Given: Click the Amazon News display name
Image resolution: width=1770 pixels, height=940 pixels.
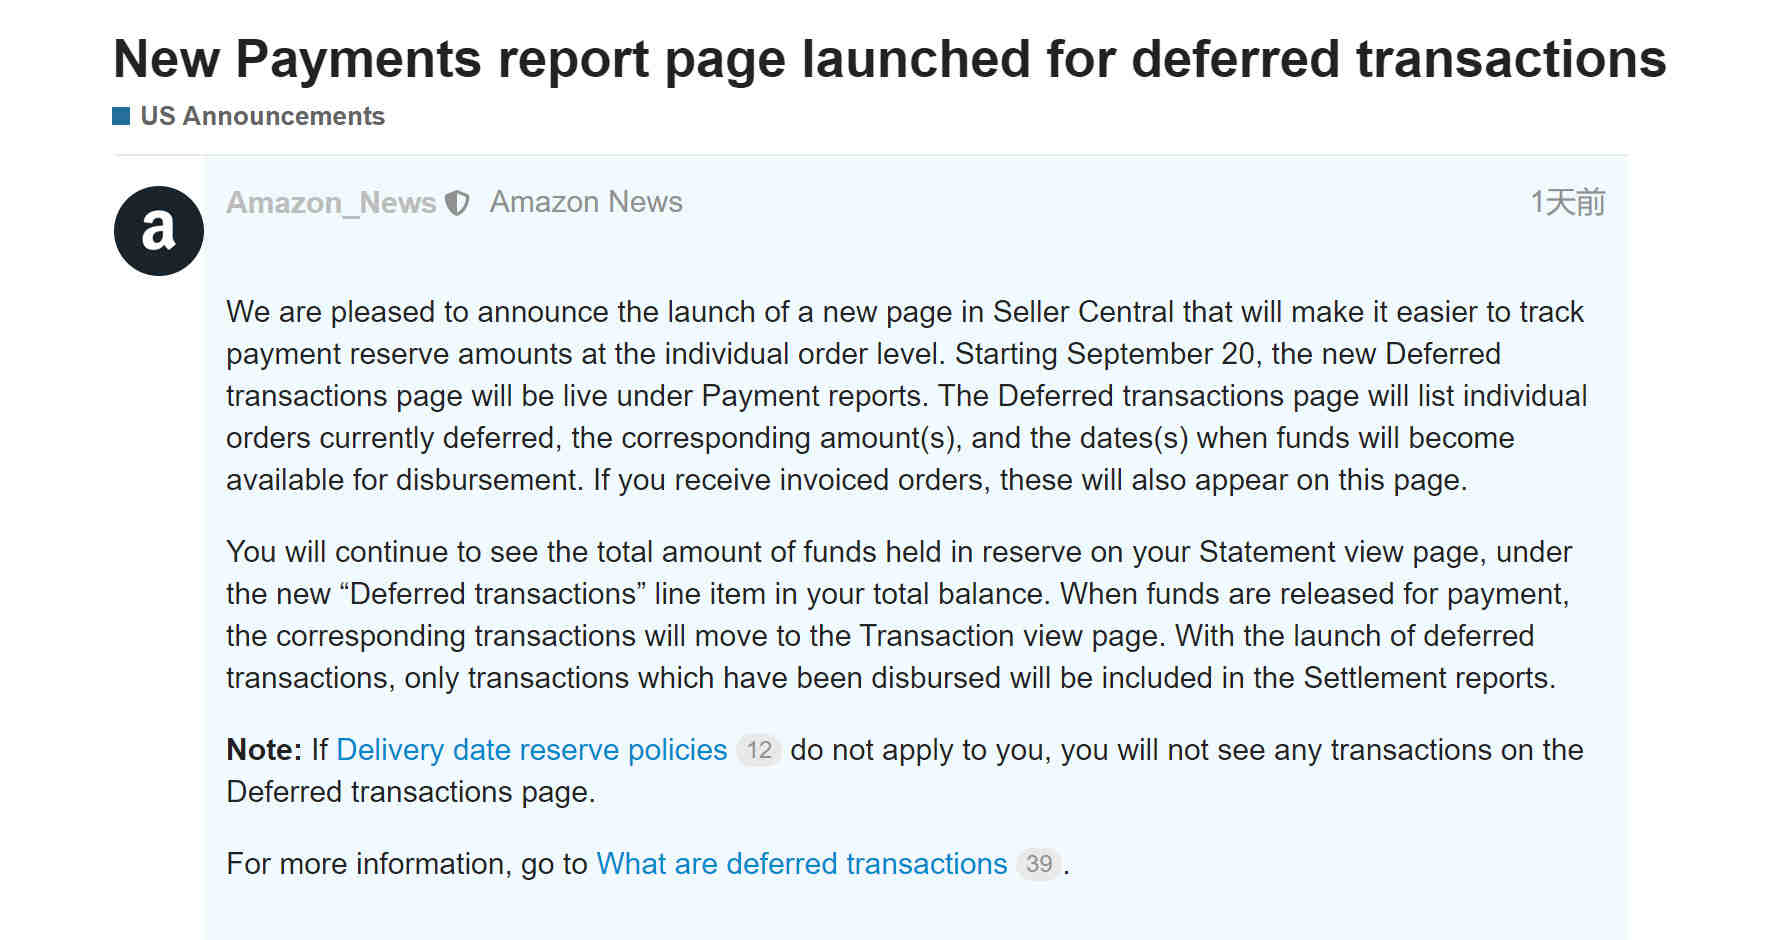Looking at the screenshot, I should pos(586,202).
